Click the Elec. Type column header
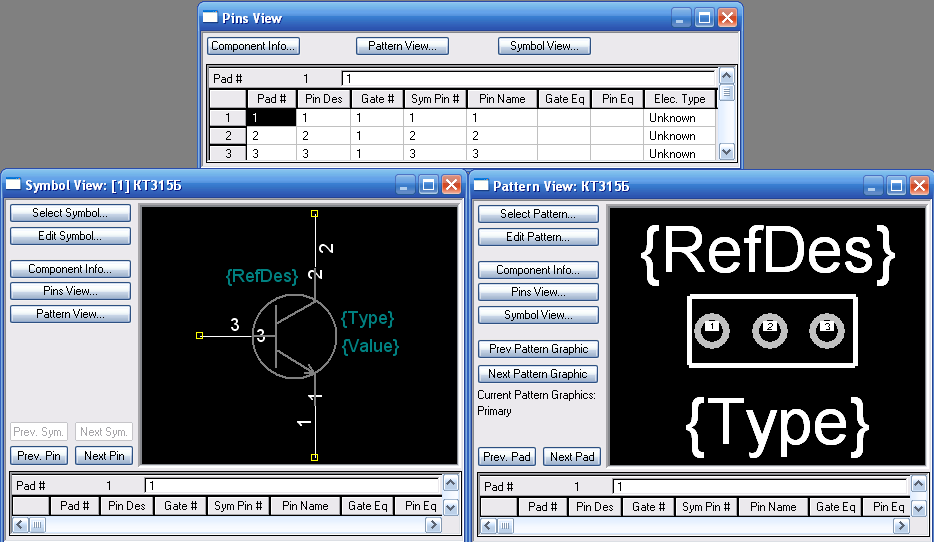Screen dimensions: 934x542 679,99
